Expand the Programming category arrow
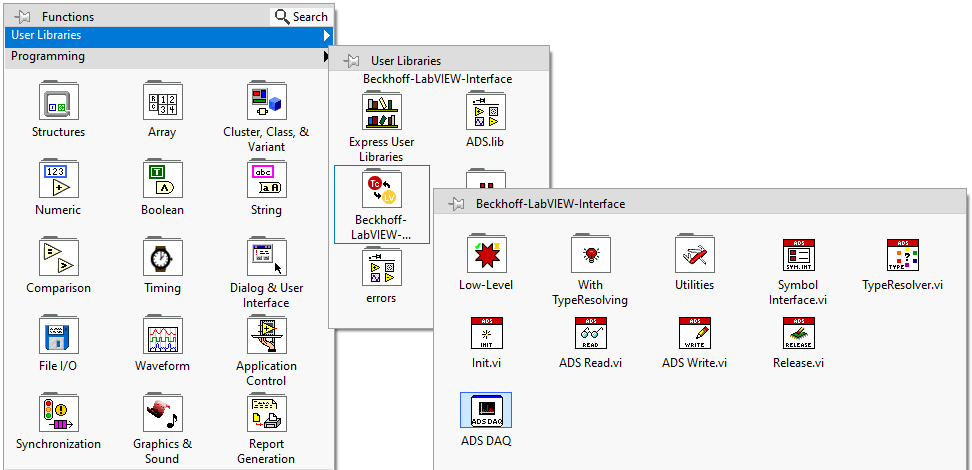972x470 pixels. coord(326,57)
